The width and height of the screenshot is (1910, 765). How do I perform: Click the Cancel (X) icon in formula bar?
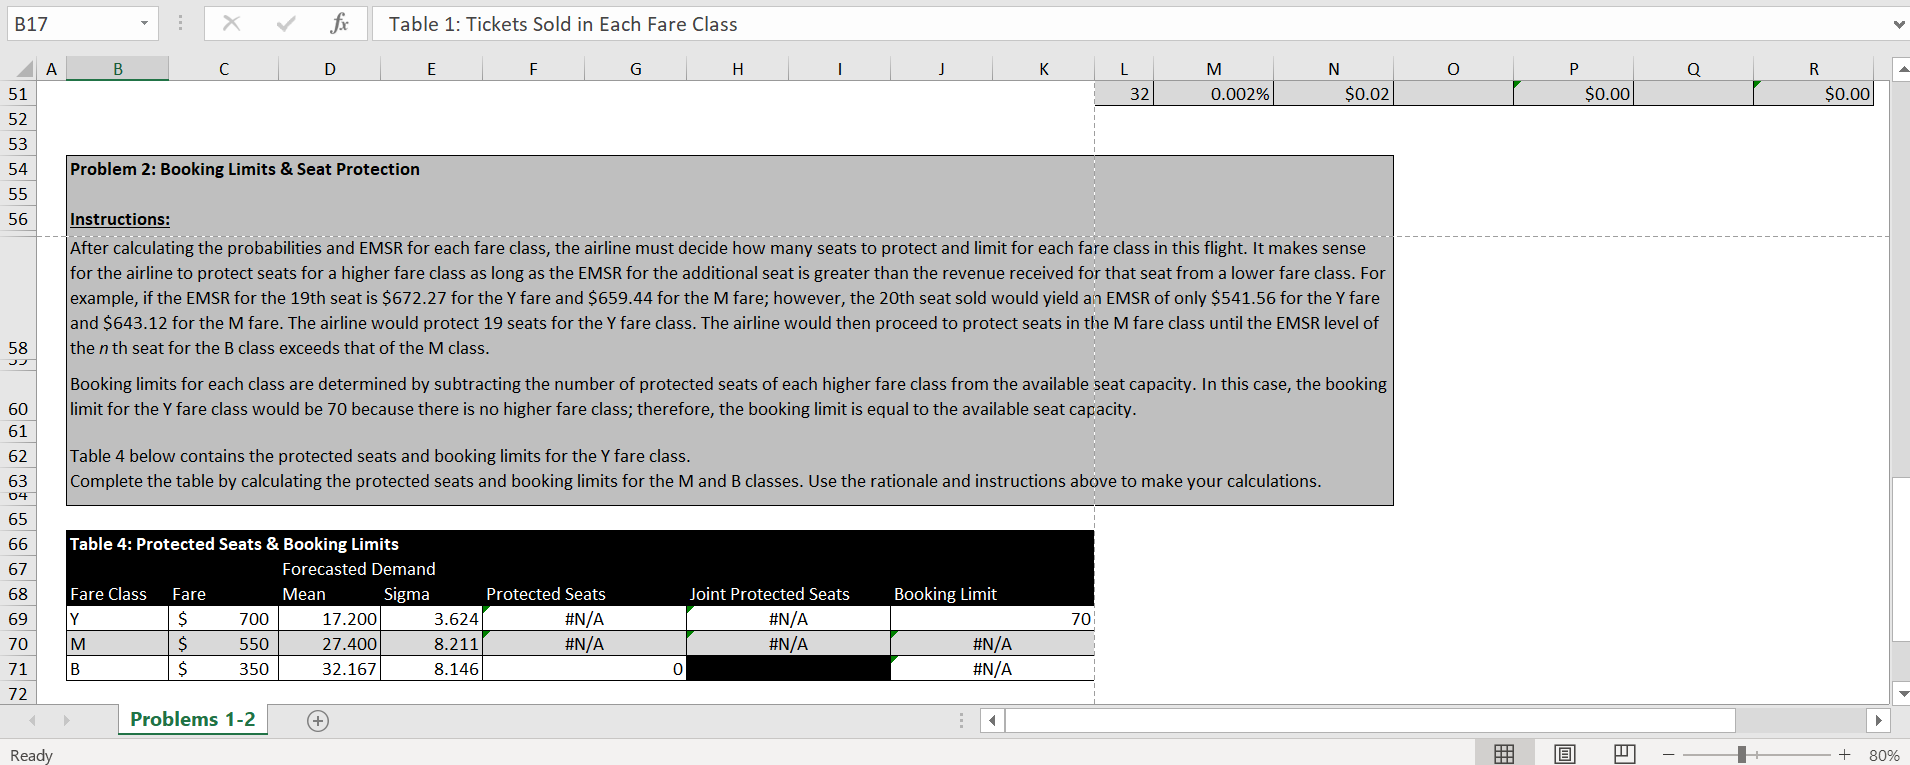click(231, 23)
